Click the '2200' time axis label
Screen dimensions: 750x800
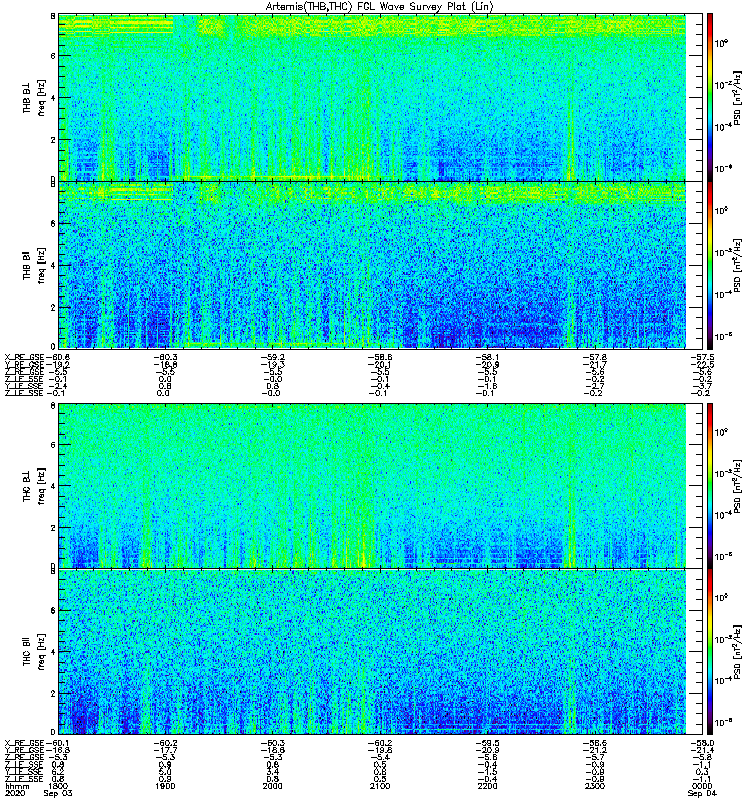[x=487, y=786]
